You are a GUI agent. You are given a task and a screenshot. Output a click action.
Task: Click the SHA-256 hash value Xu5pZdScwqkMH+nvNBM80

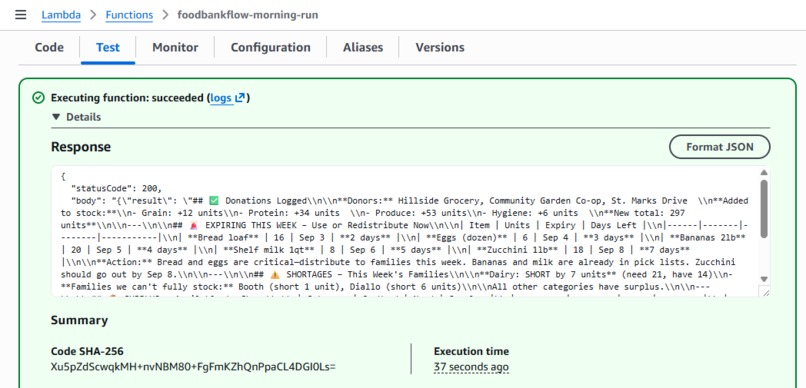click(x=193, y=367)
